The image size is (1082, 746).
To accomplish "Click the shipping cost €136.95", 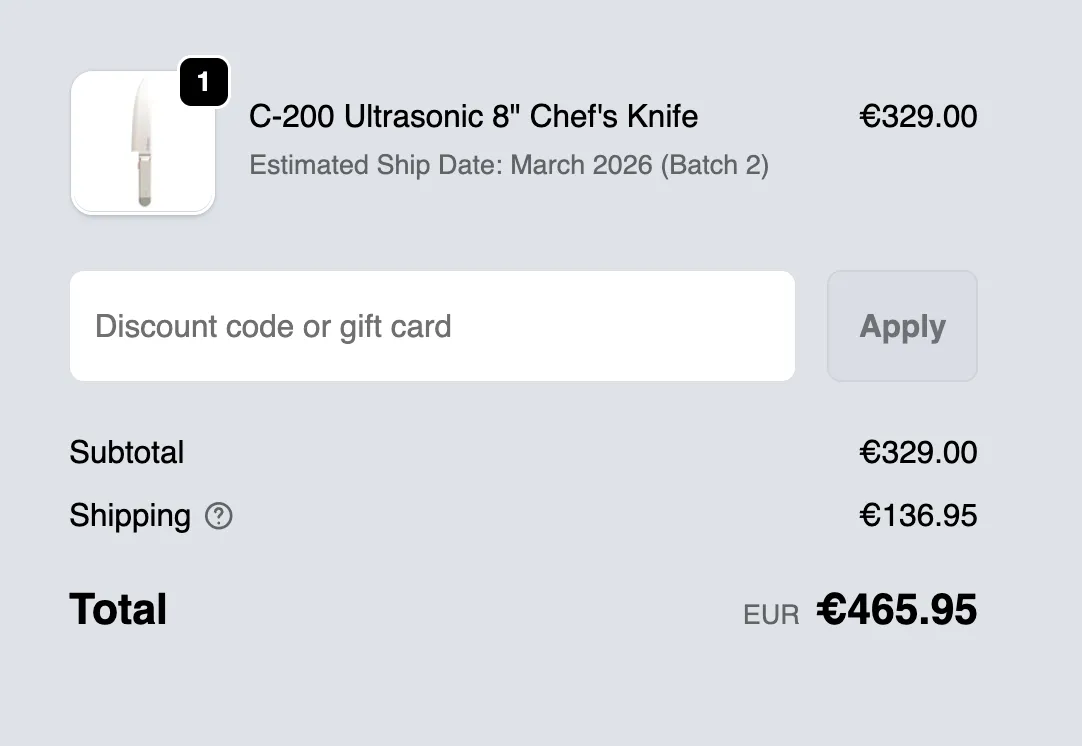I will 918,516.
